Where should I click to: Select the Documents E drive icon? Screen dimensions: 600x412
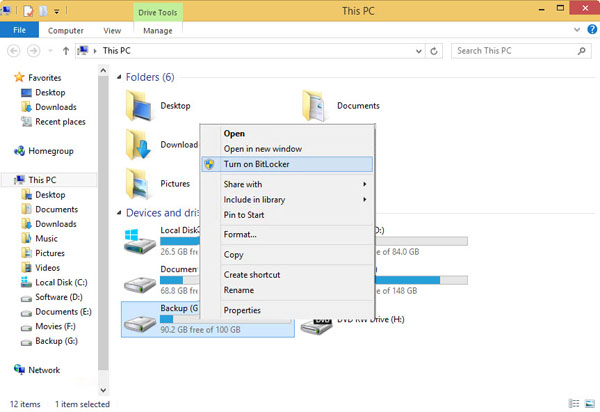[139, 283]
